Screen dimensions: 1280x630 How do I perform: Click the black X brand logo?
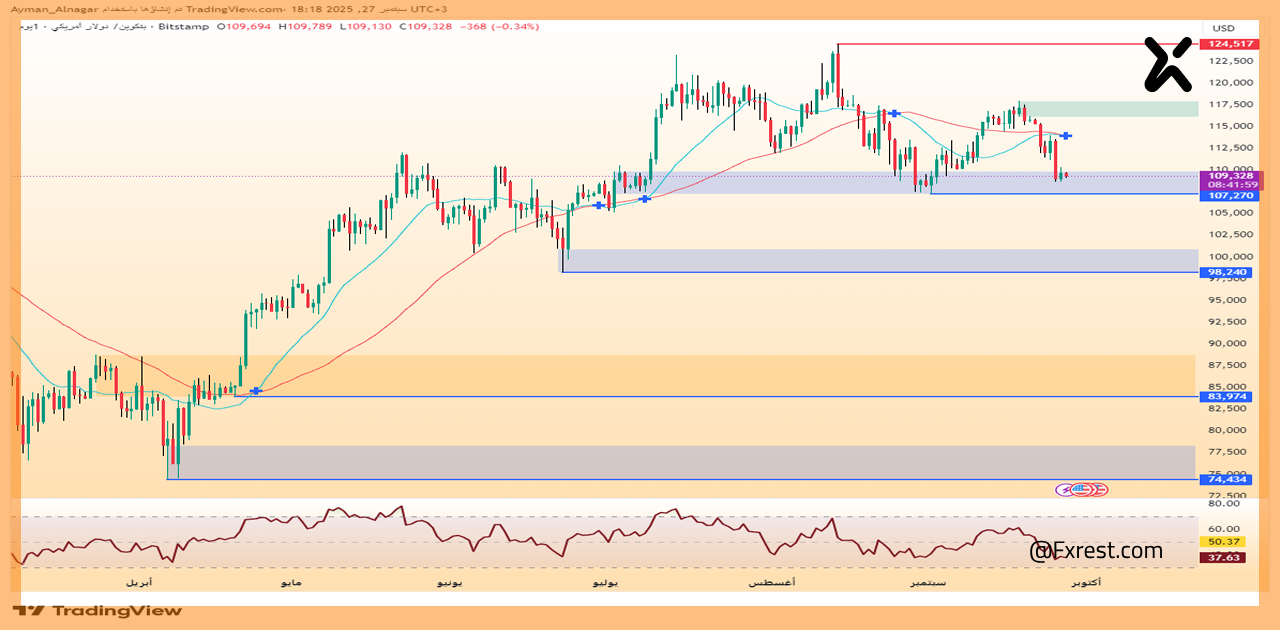point(1168,65)
